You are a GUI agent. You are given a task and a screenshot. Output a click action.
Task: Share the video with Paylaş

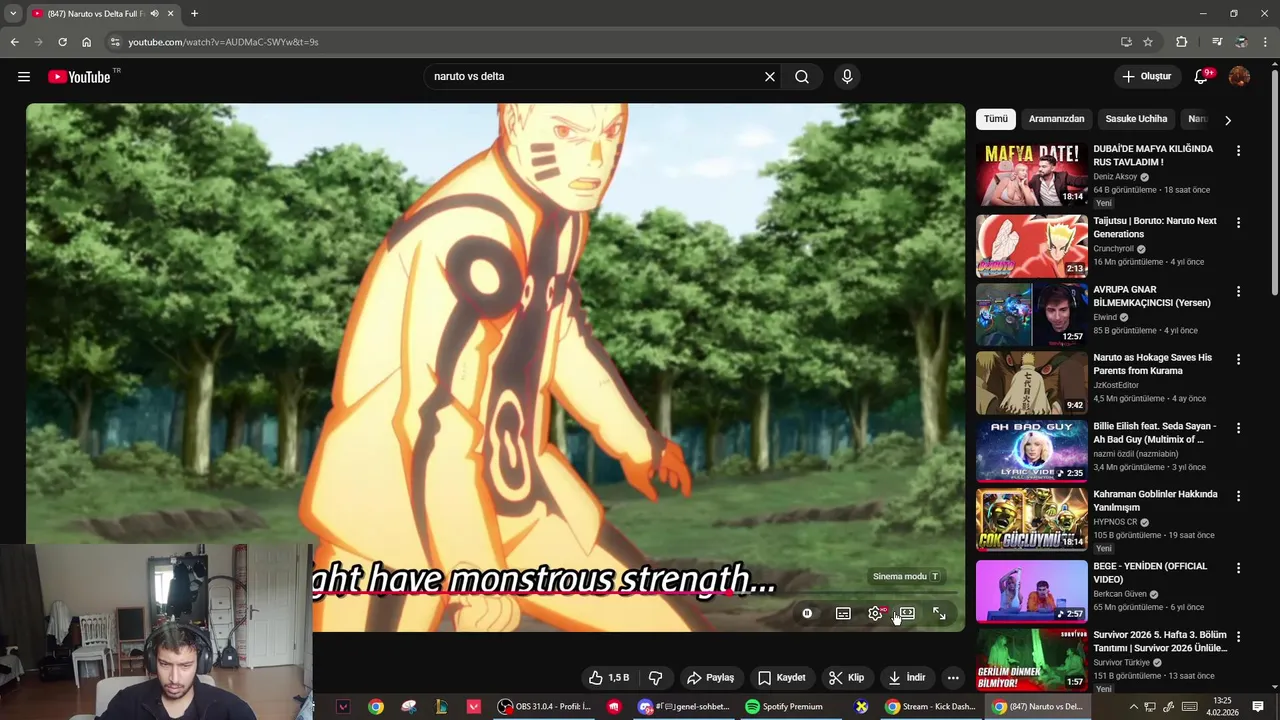(710, 678)
